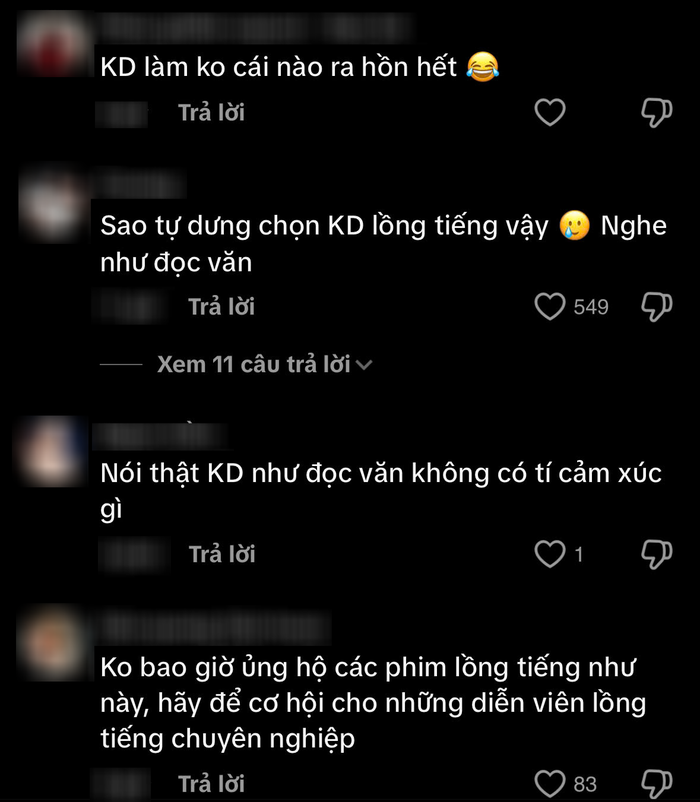Dislike the 'Nói thật KD như đọc văn' comment
The image size is (700, 802).
tap(657, 554)
